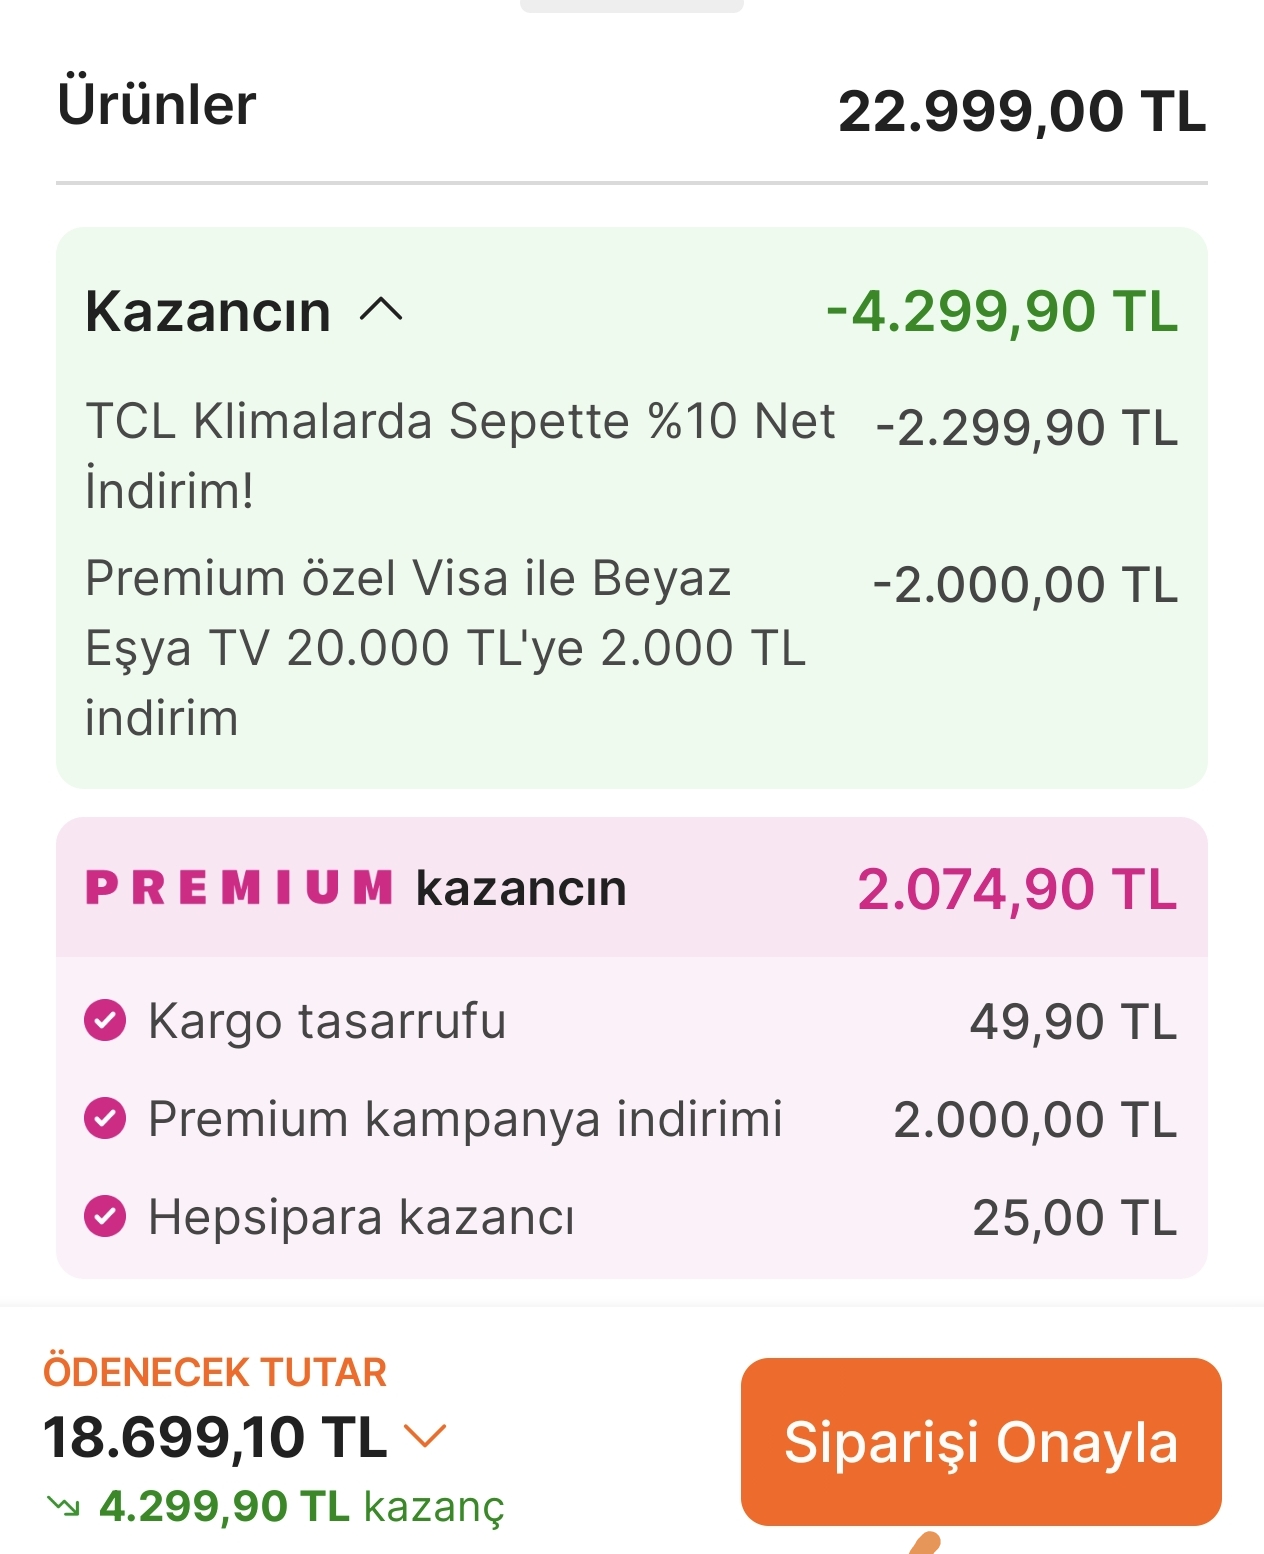Click the Hepsipara kazancı checkmark icon

[105, 1217]
